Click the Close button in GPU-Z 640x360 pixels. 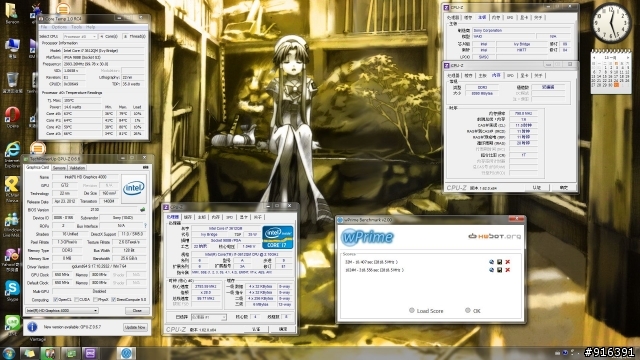[137, 311]
